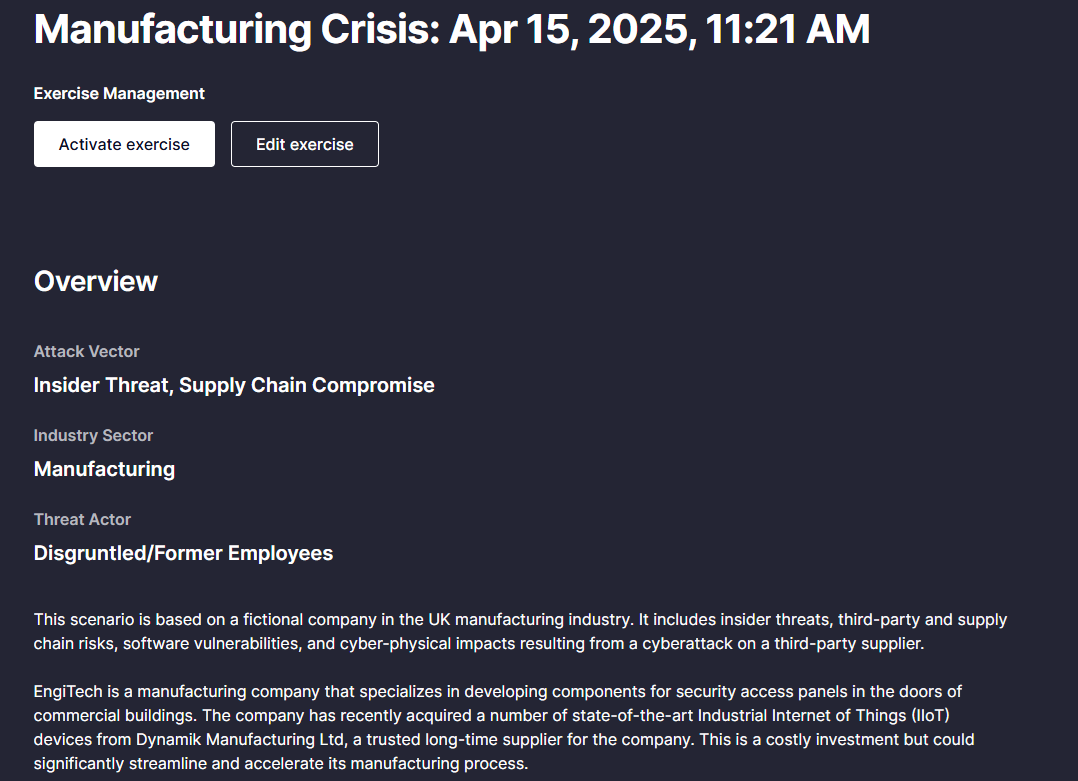
Task: Click the Threat Actor field label
Action: 82,519
